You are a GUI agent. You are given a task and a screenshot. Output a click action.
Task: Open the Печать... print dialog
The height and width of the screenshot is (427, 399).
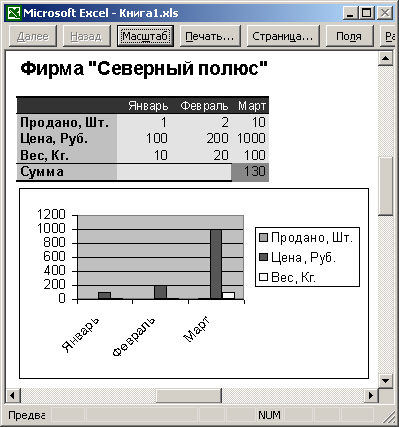coord(210,36)
